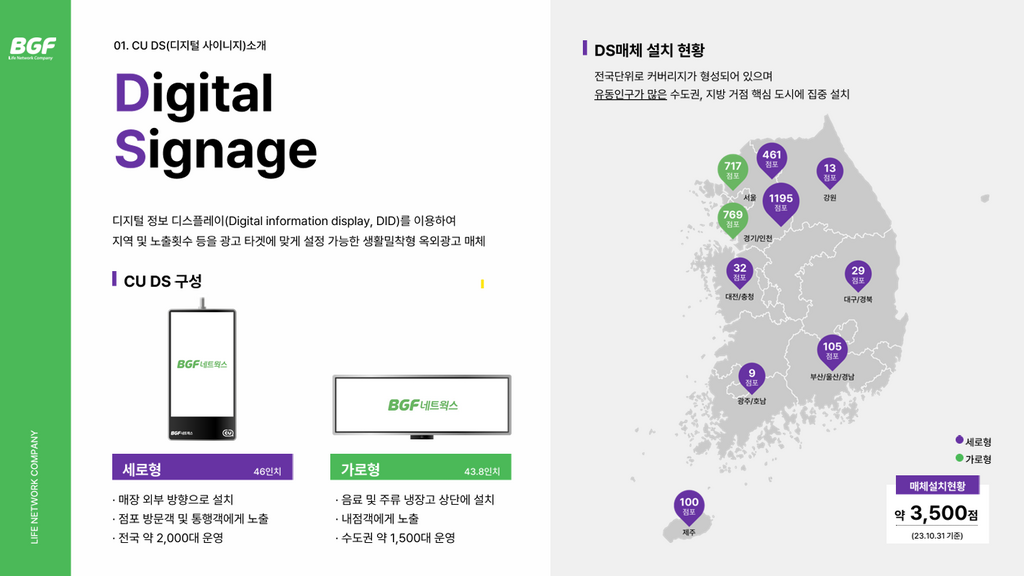Click the bullet "내점객에게 노출"
Image resolution: width=1024 pixels, height=576 pixels.
pos(377,519)
